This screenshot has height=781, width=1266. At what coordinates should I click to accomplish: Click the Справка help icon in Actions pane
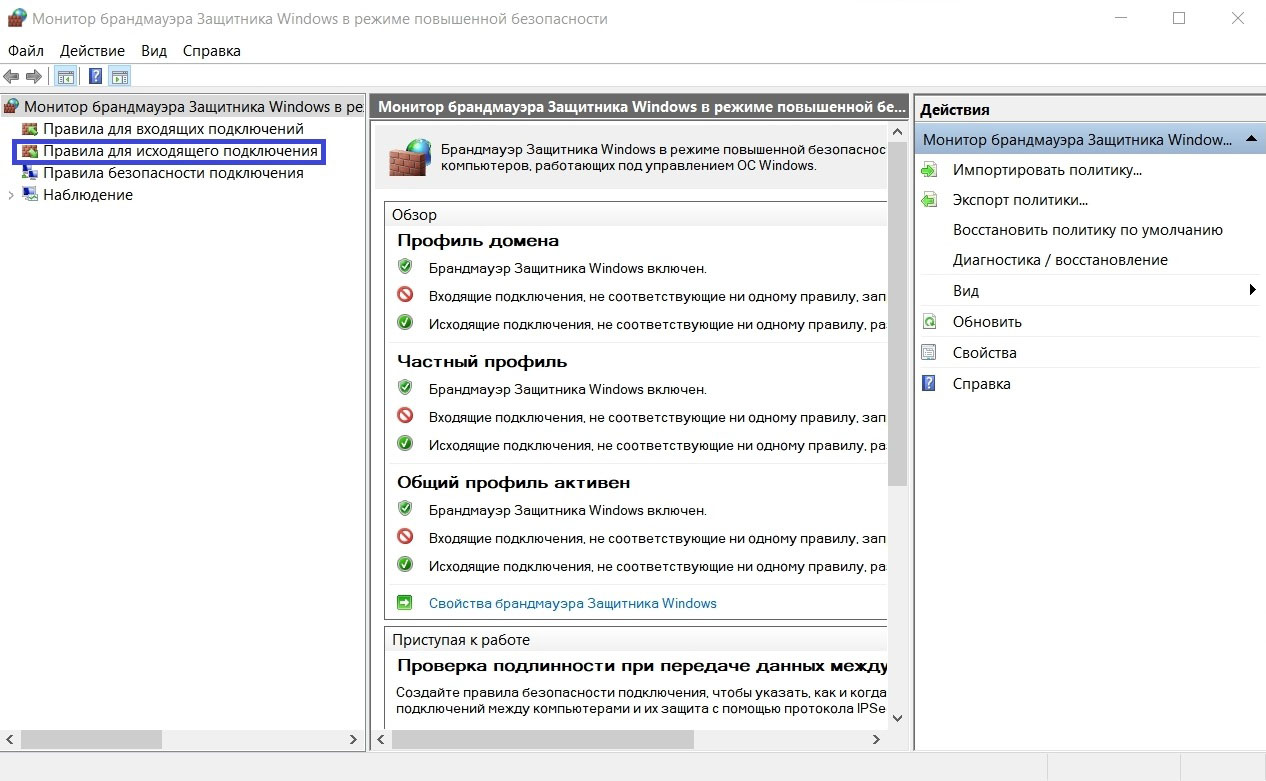pyautogui.click(x=929, y=384)
